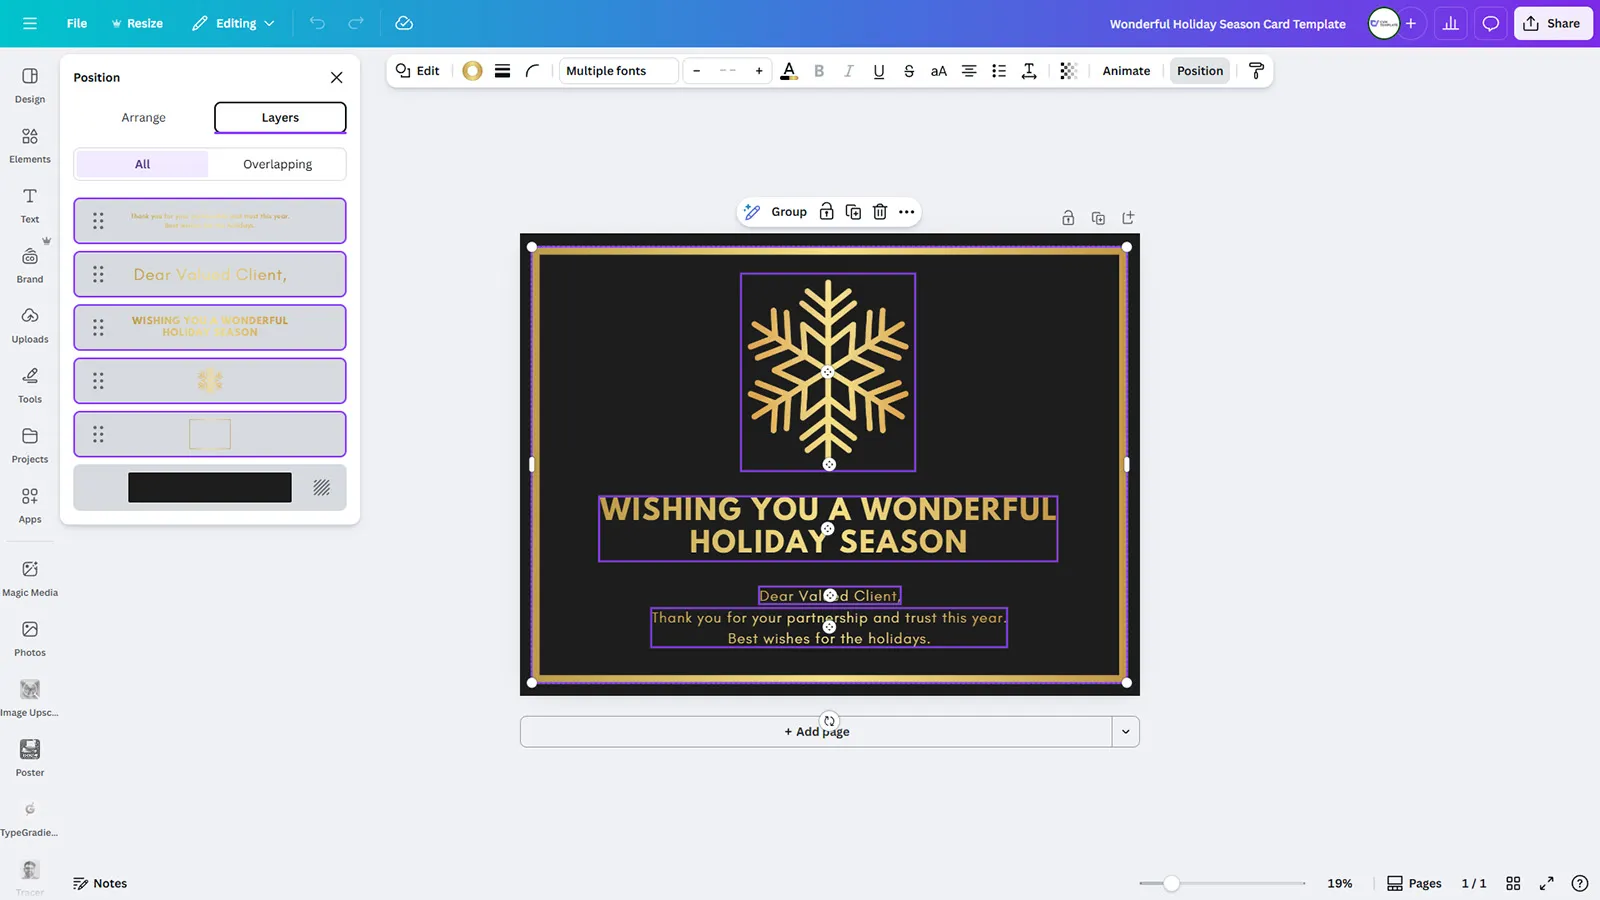This screenshot has width=1600, height=900.
Task: Add underline to selected text
Action: click(879, 70)
